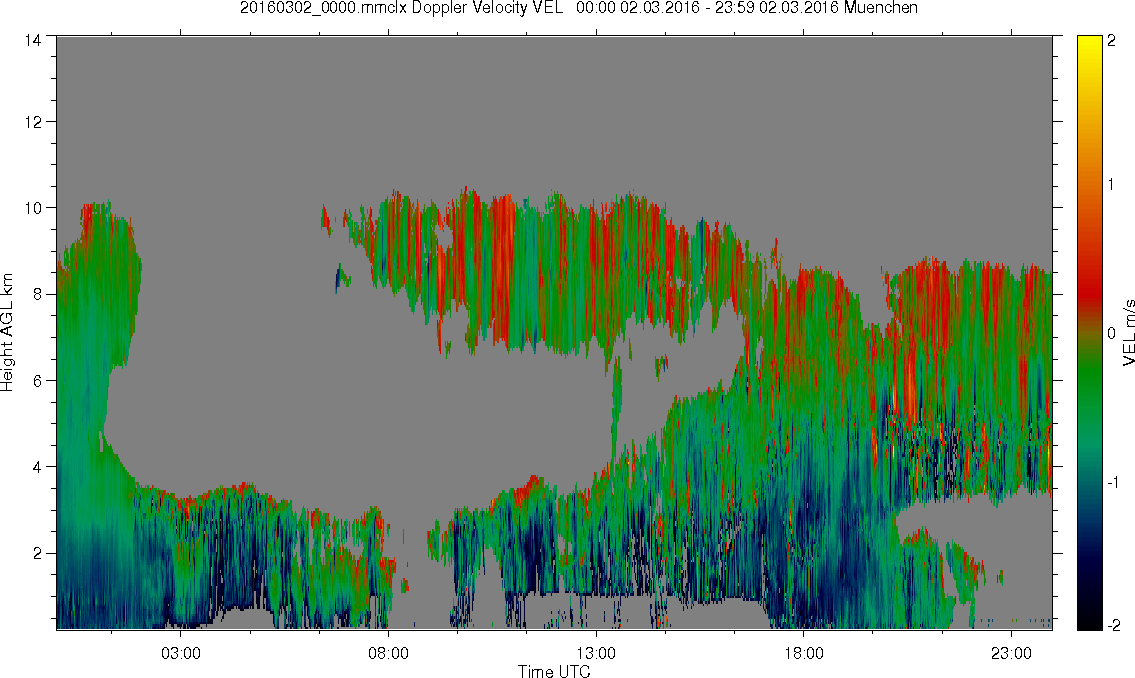The height and width of the screenshot is (678, 1135).
Task: Click the 'Muenchen' station name in the title
Action: coord(881,8)
